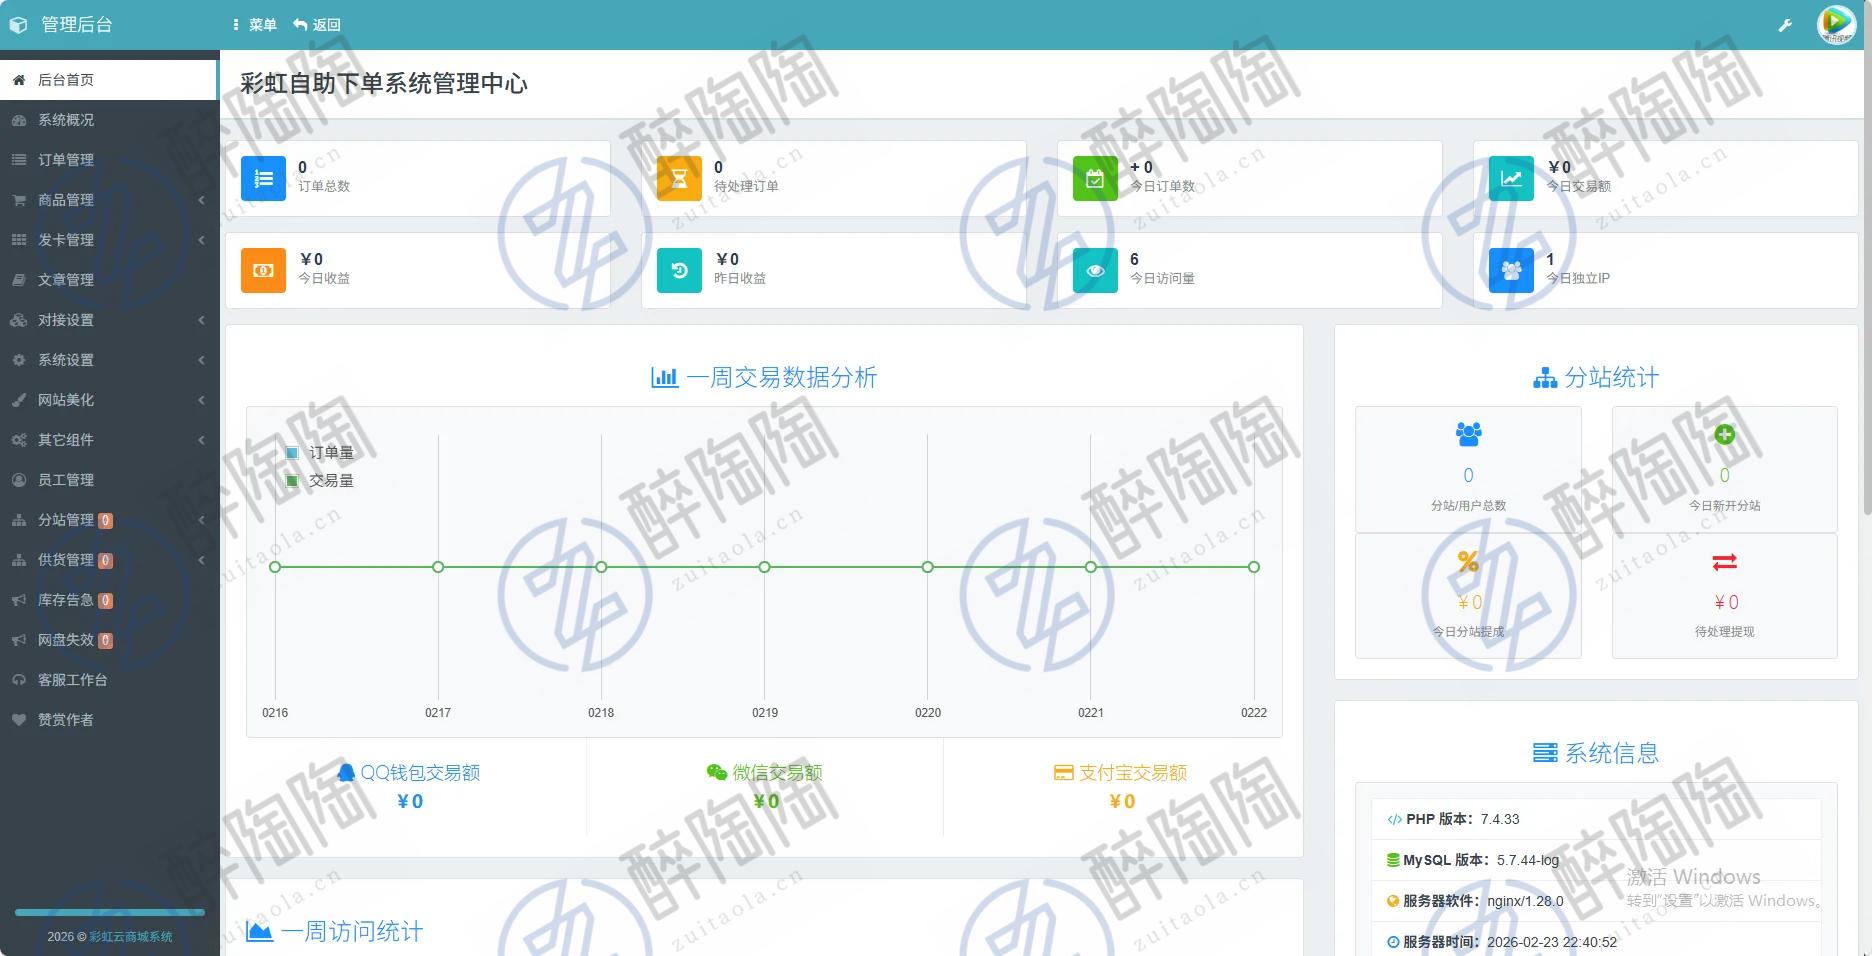
Task: Click the hourglass icon on 待处理订单 card
Action: tap(680, 177)
